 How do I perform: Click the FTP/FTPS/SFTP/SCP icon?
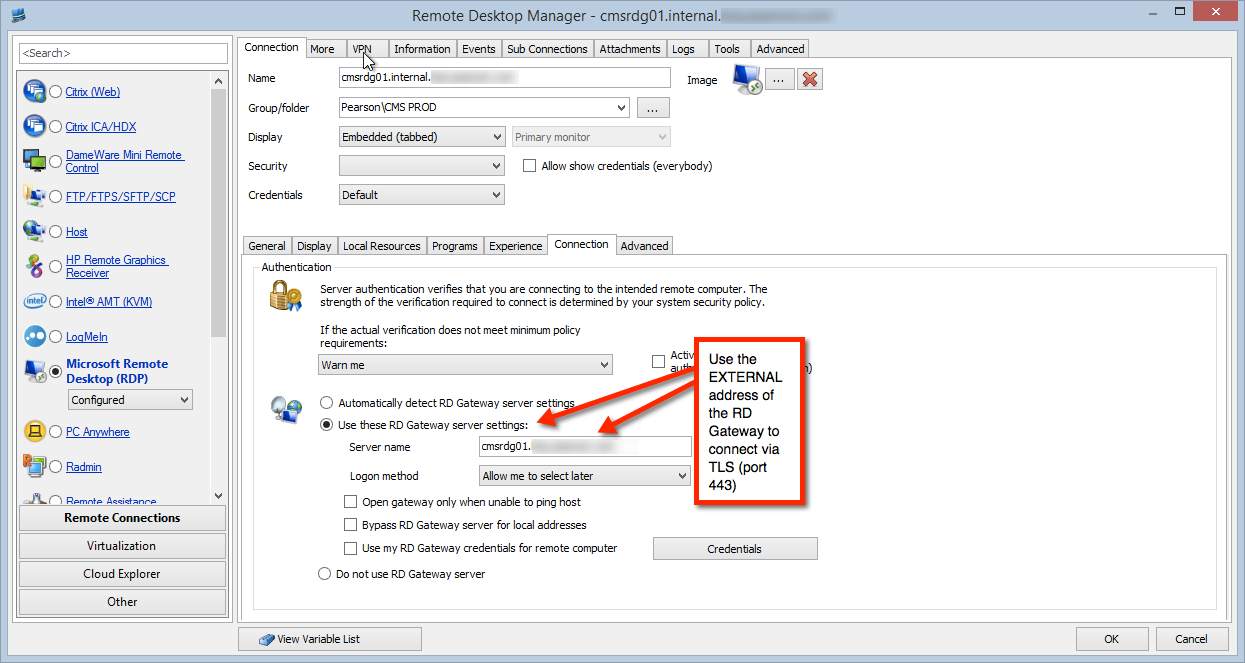(x=34, y=197)
